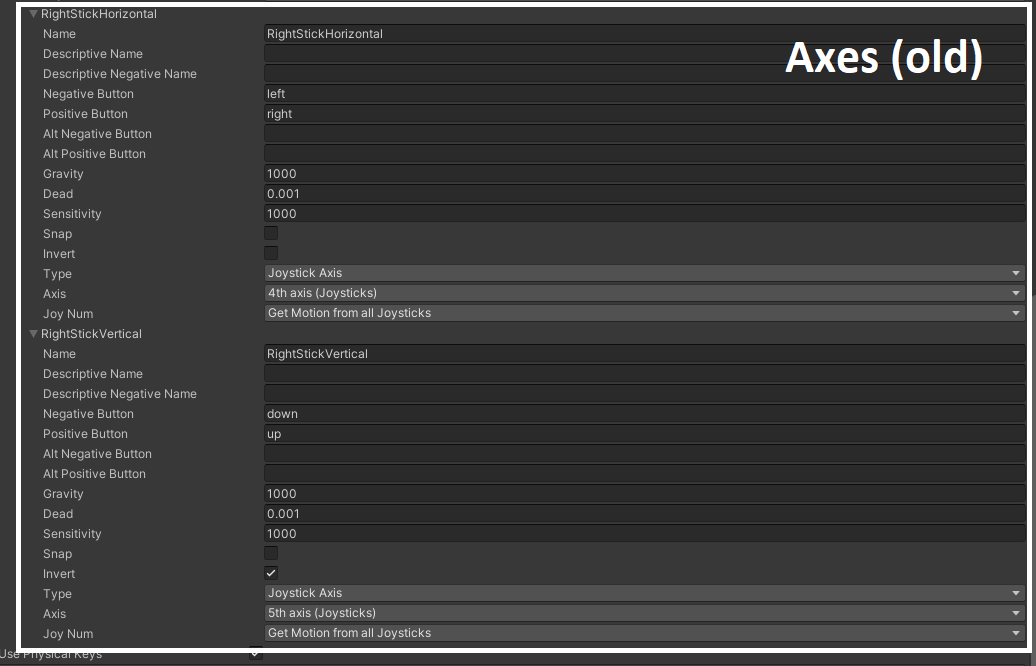Toggle the Use Physical Keys checkbox
Screen dimensions: 1036x666
255,654
